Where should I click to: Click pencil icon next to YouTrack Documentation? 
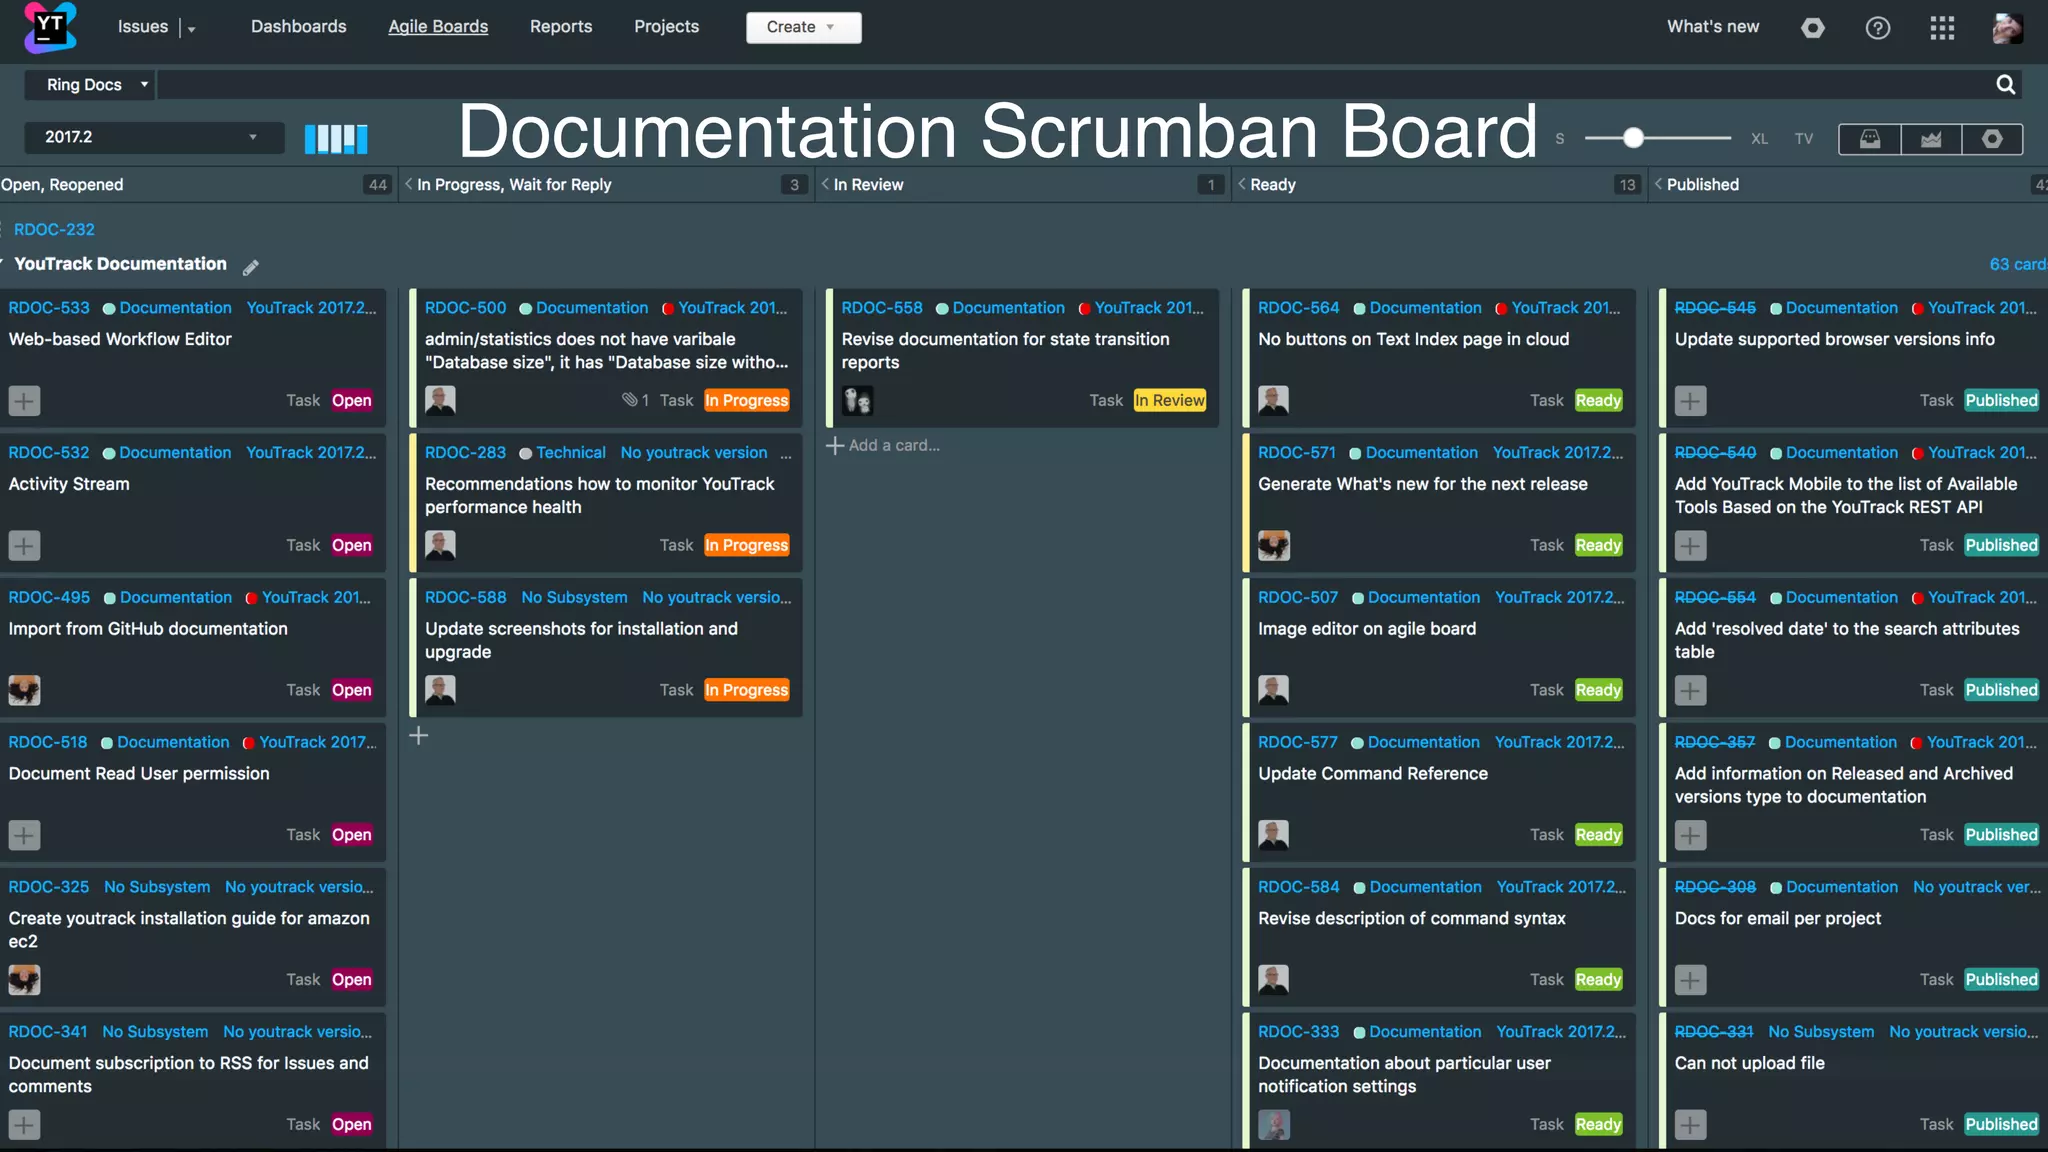(251, 266)
